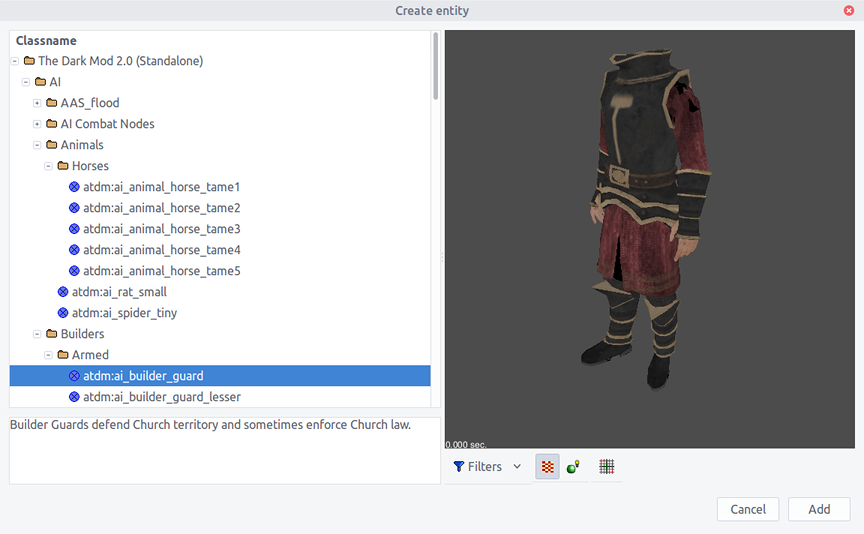Click the horse_tame3 entity class icon

click(x=74, y=229)
